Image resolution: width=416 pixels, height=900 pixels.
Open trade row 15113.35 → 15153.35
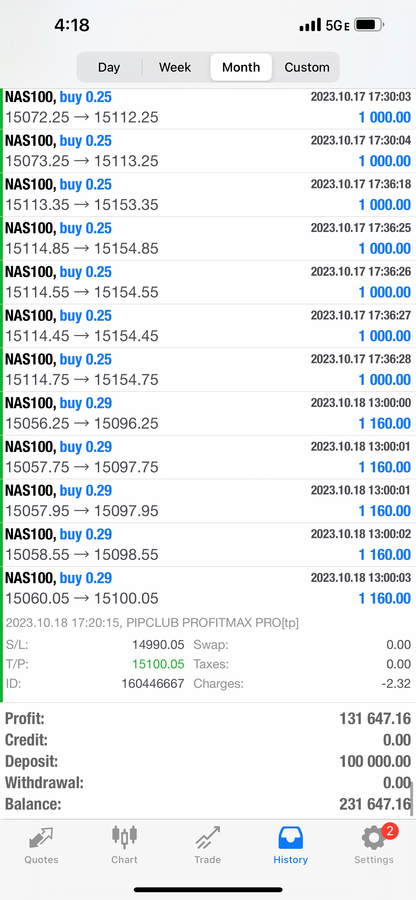tap(209, 195)
